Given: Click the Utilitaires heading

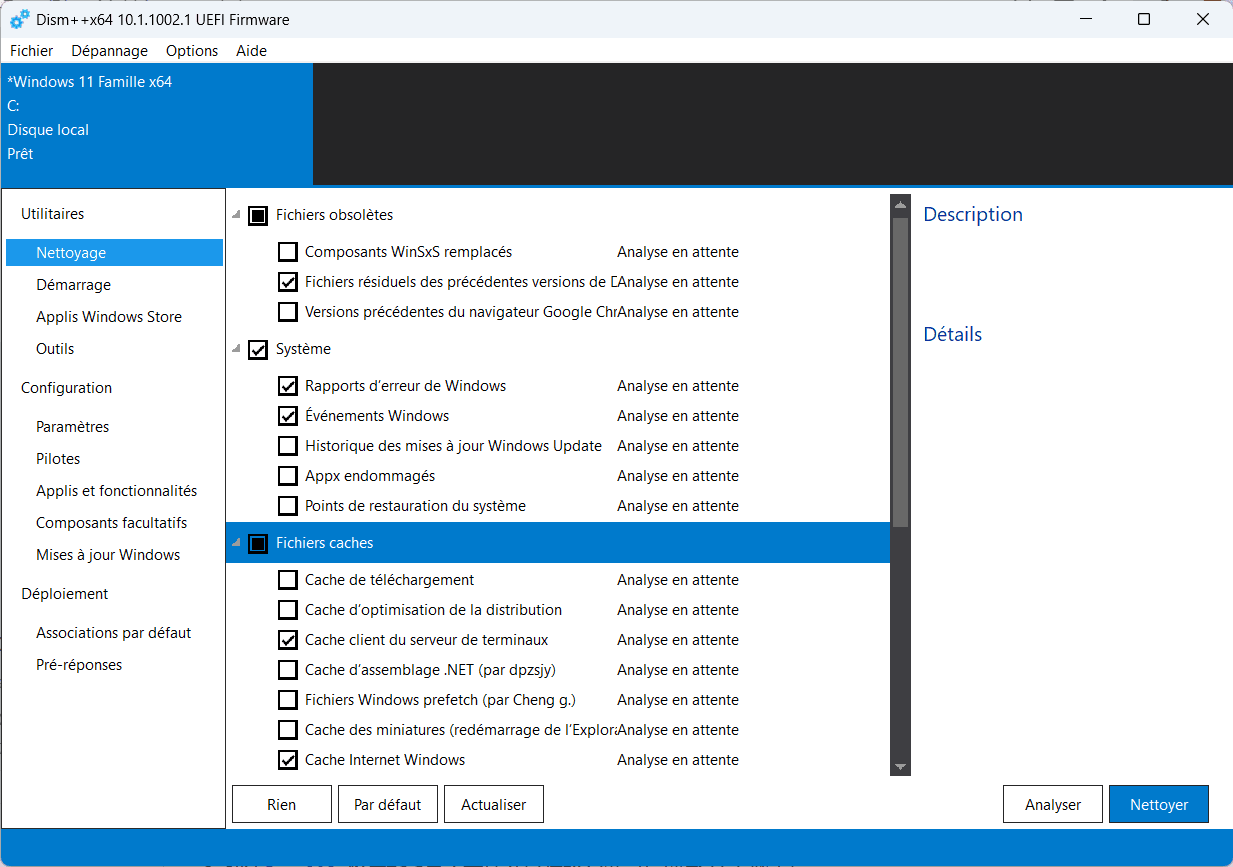Looking at the screenshot, I should coord(53,214).
